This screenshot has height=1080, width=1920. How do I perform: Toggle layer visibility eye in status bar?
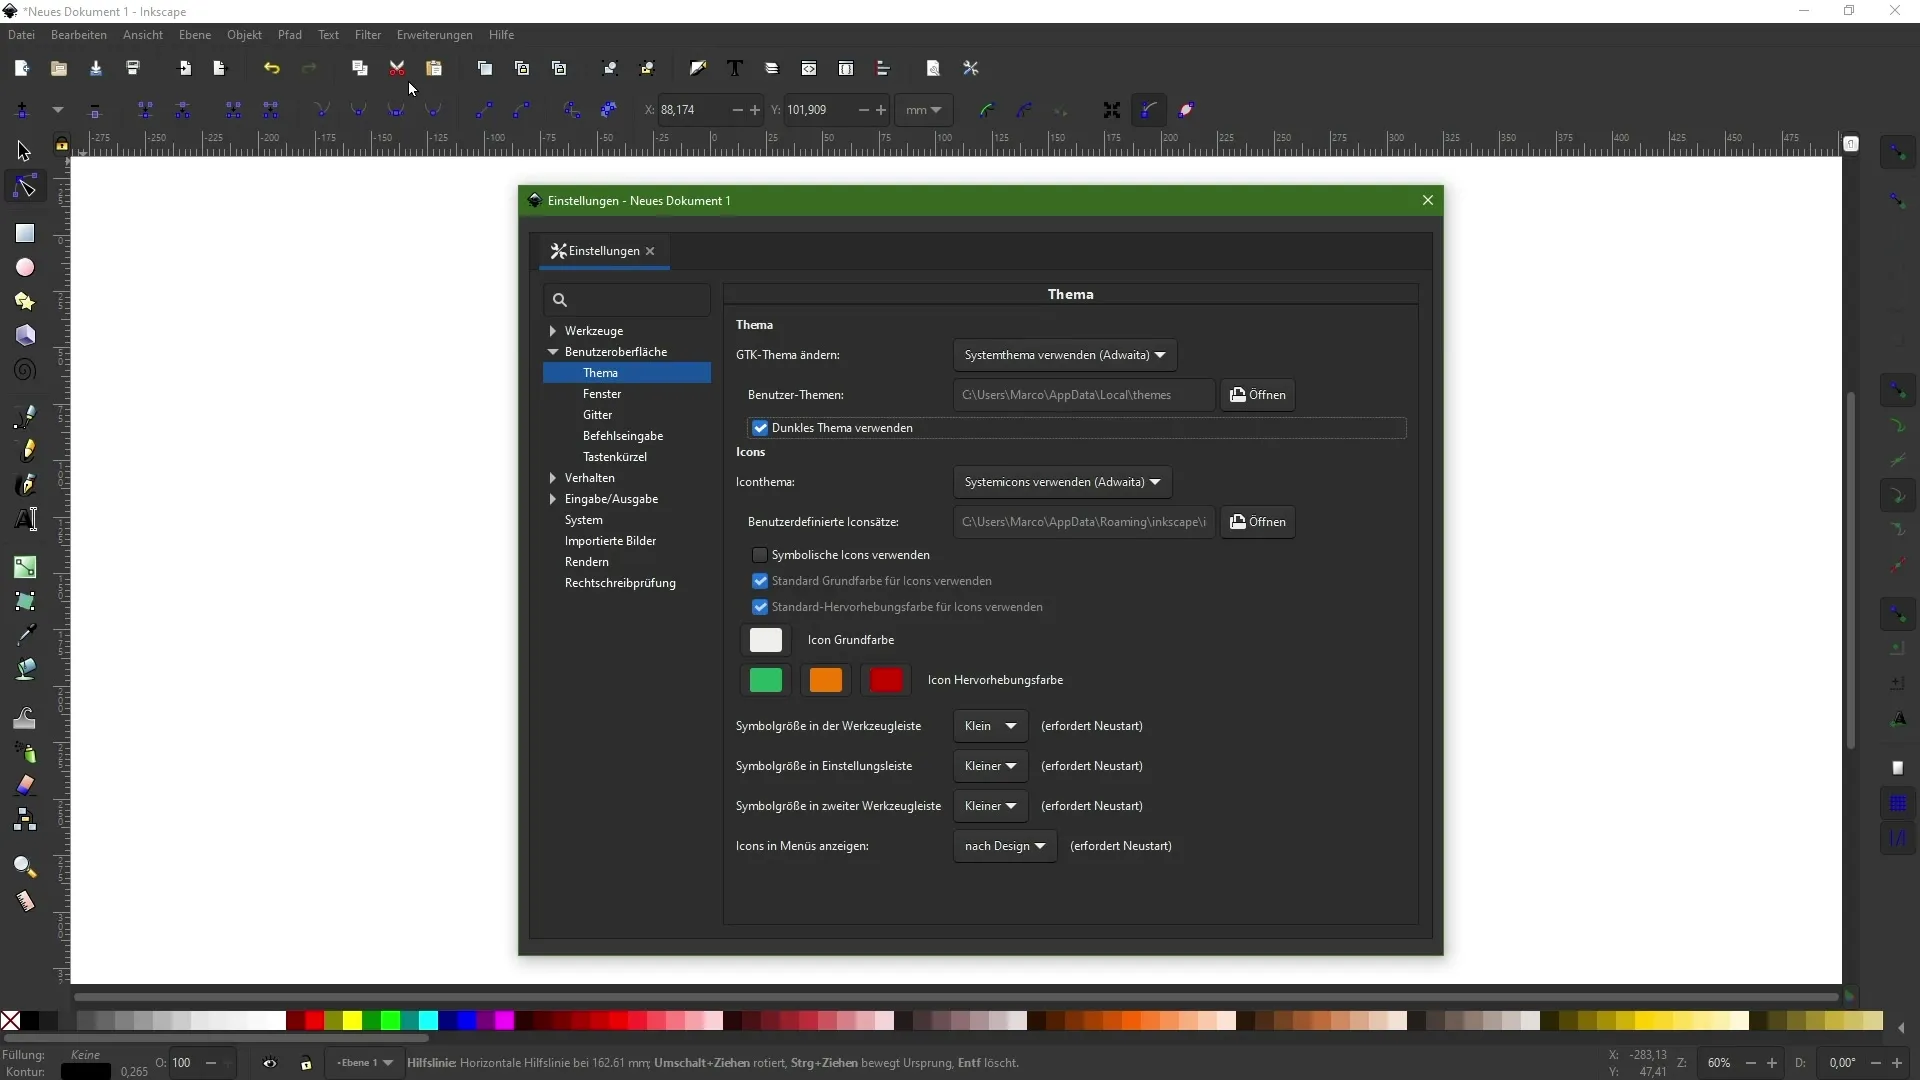(x=270, y=1063)
